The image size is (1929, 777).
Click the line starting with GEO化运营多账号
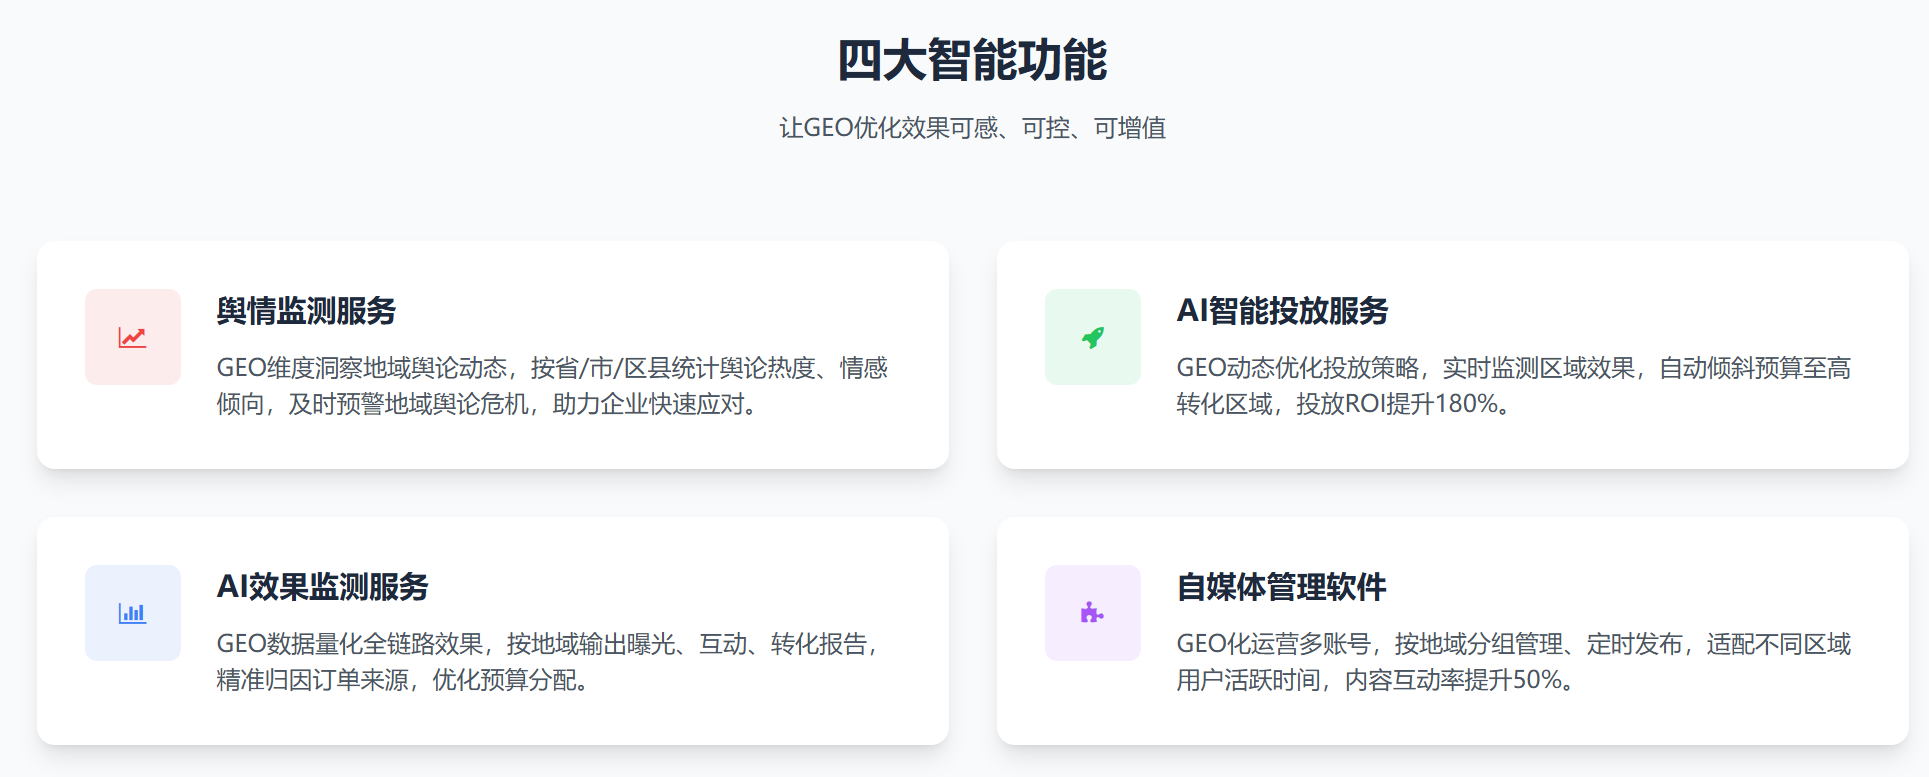point(1513,644)
